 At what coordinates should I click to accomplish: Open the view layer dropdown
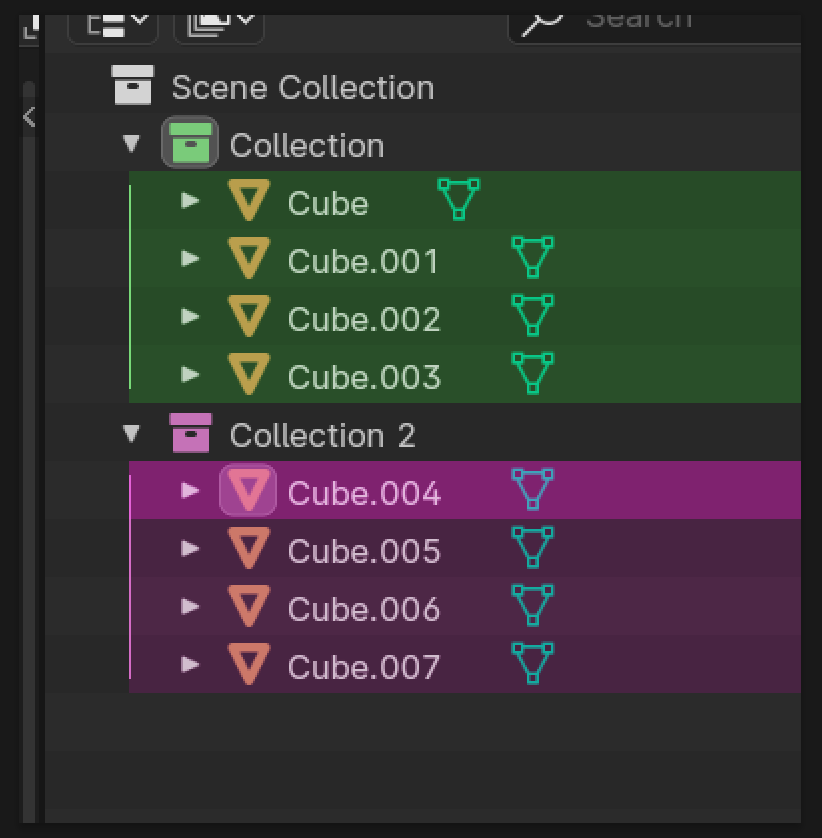coord(219,28)
